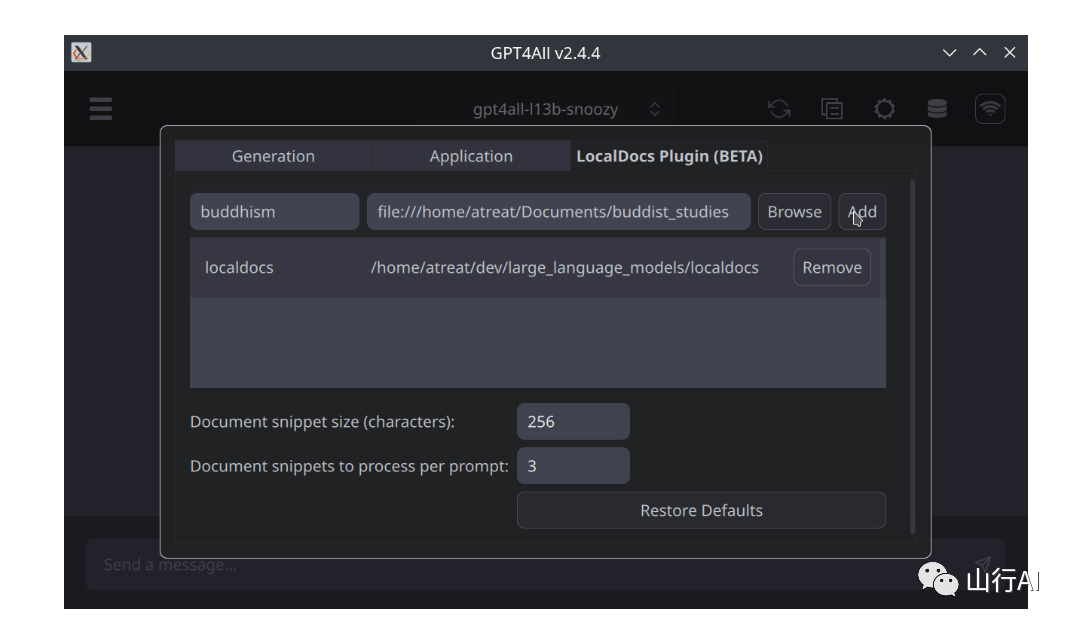Click the LocalDocs database icon
The width and height of the screenshot is (1076, 628).
[937, 109]
